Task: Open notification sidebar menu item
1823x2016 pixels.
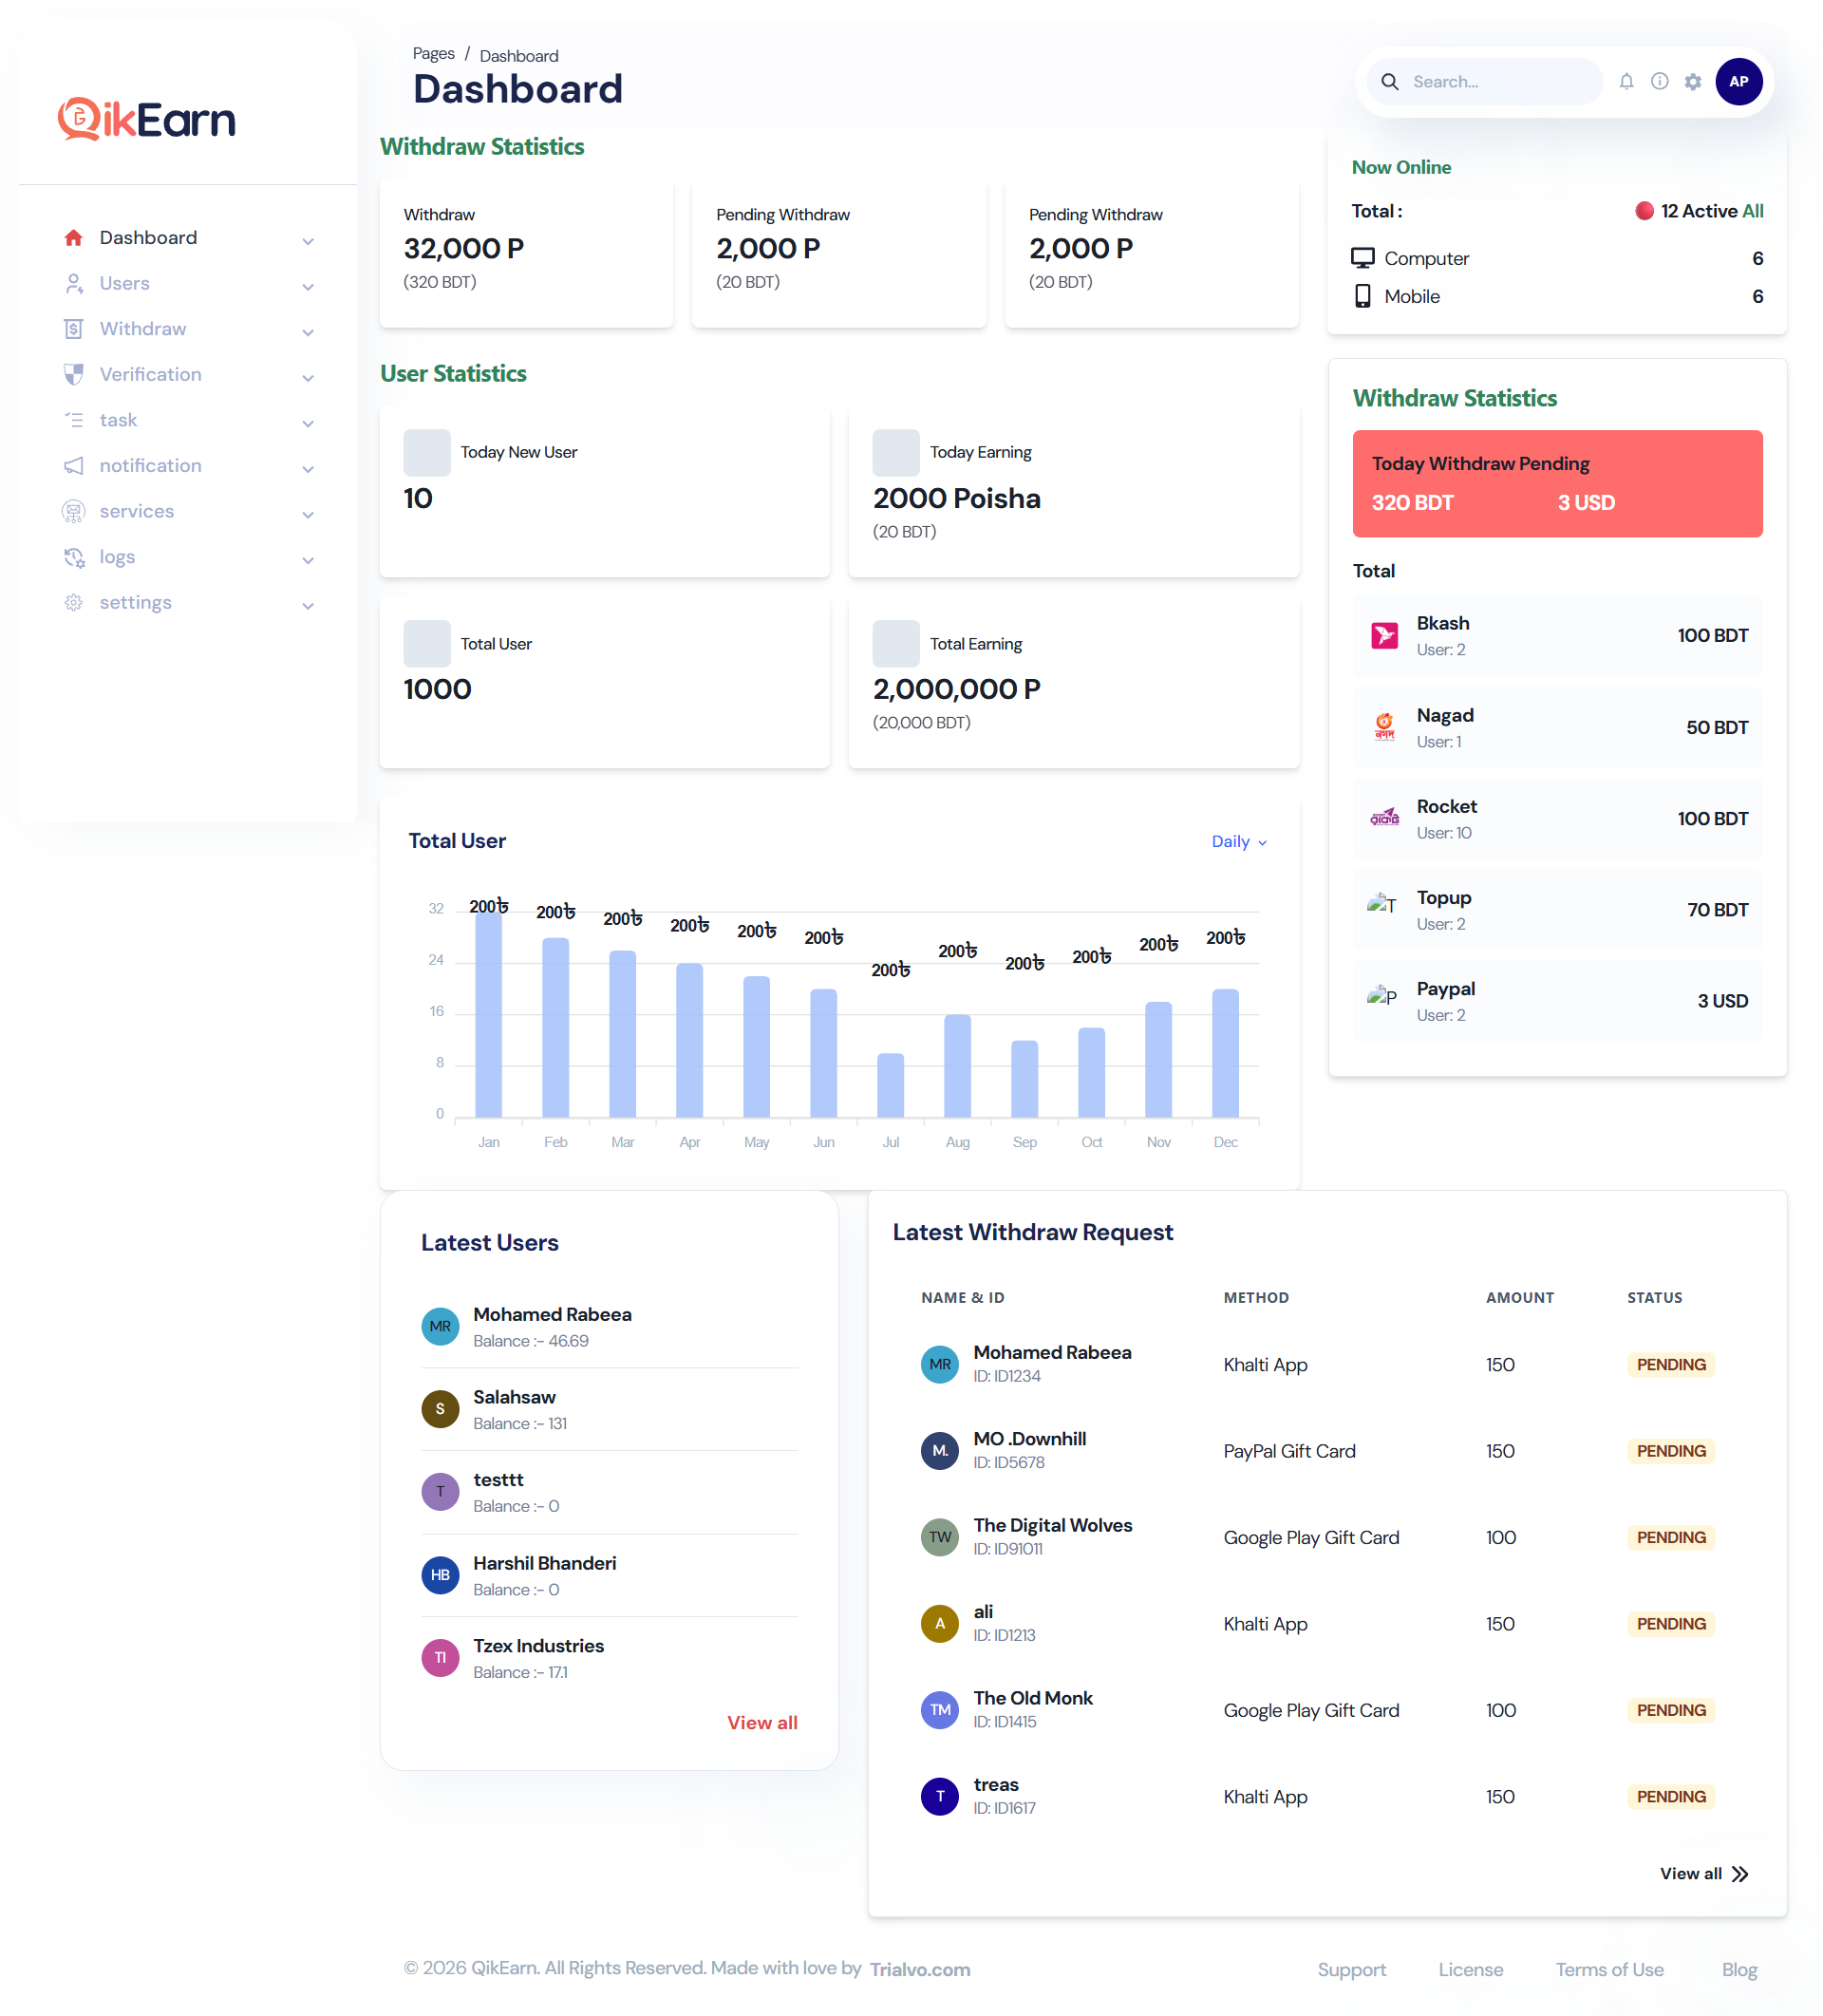Action: point(188,466)
